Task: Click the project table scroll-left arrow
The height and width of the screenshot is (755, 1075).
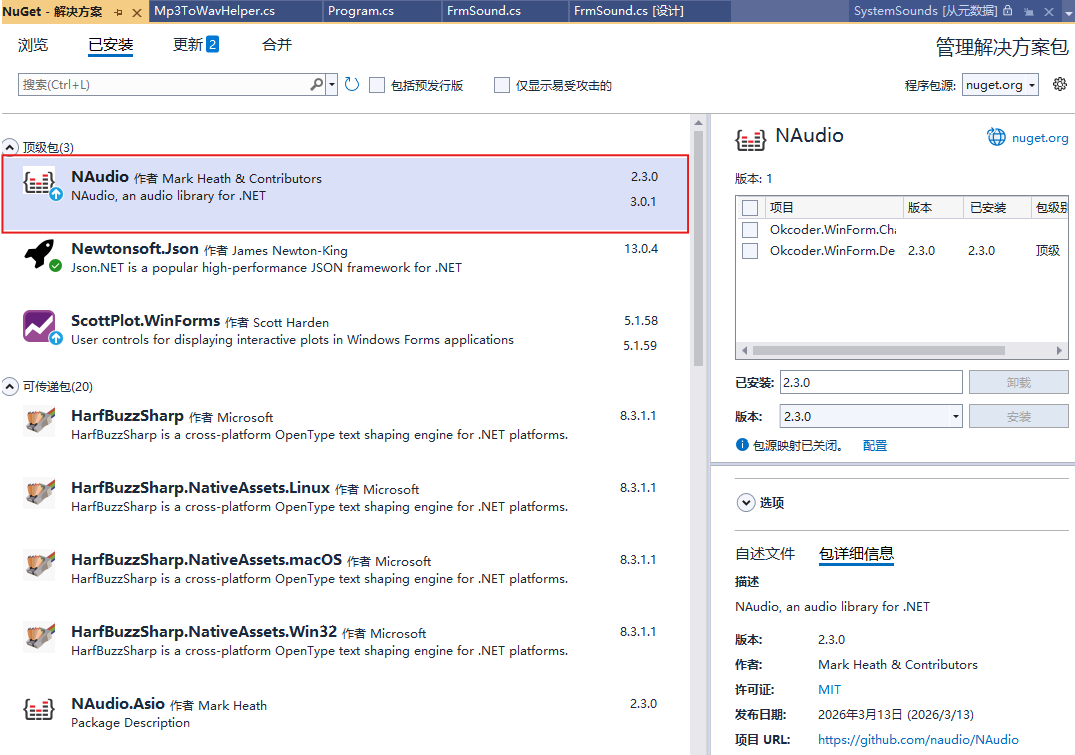Action: point(745,350)
